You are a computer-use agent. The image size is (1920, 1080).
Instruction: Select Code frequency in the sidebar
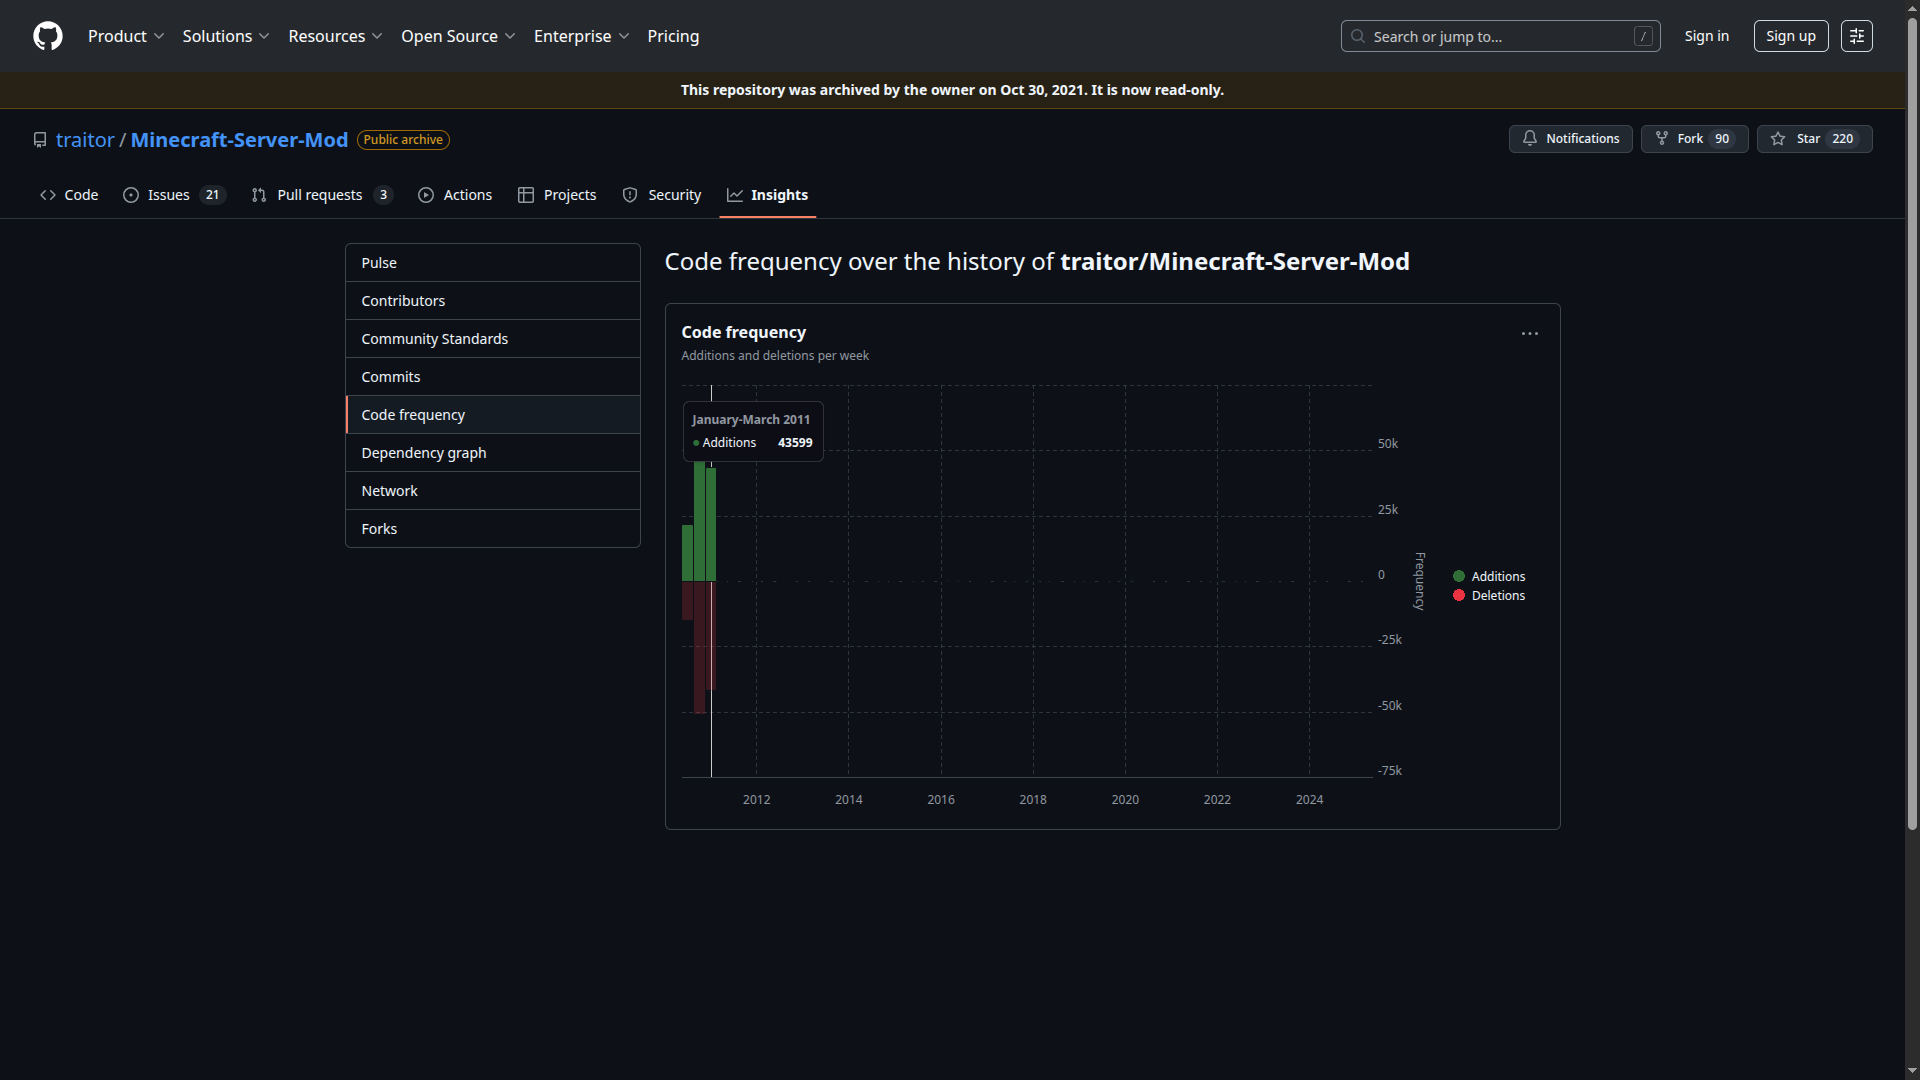point(492,415)
